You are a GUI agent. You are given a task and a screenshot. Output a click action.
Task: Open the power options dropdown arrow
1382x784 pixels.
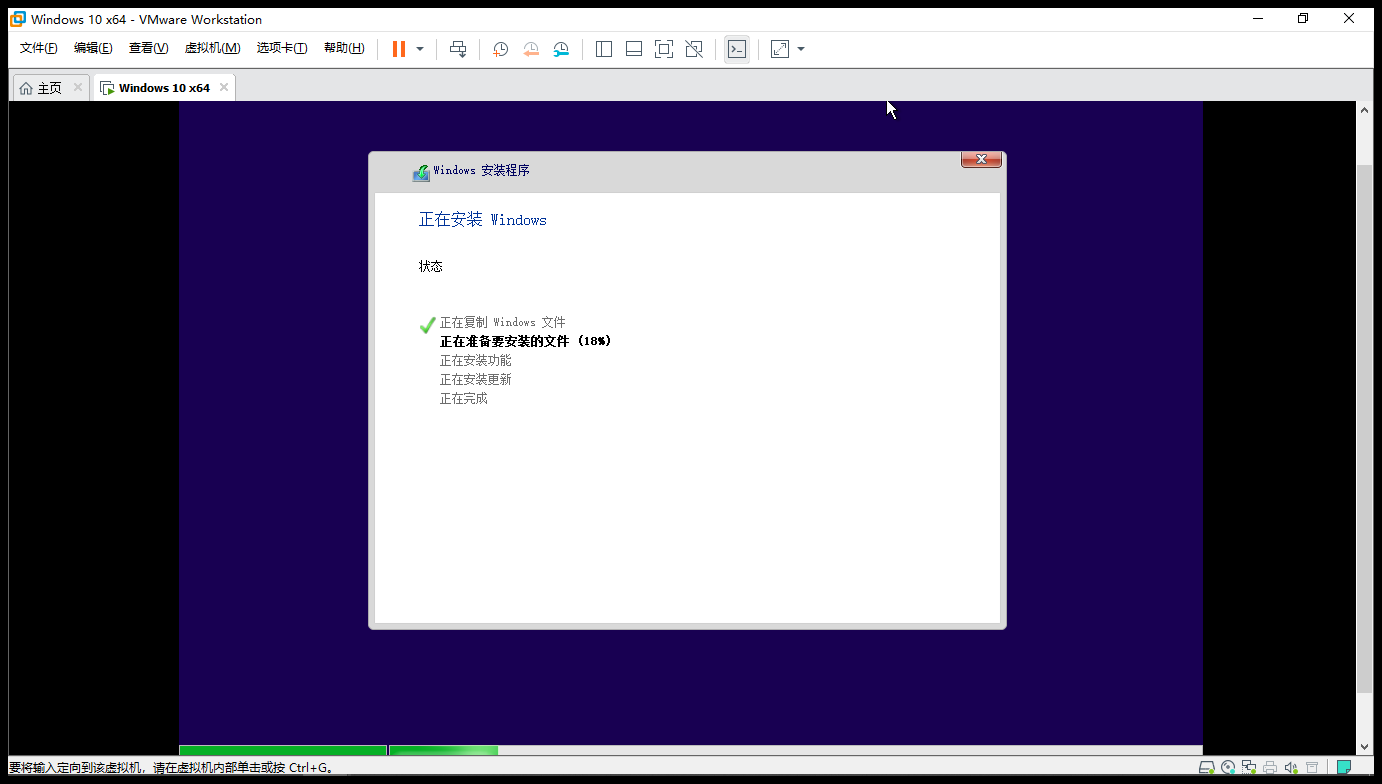click(420, 49)
